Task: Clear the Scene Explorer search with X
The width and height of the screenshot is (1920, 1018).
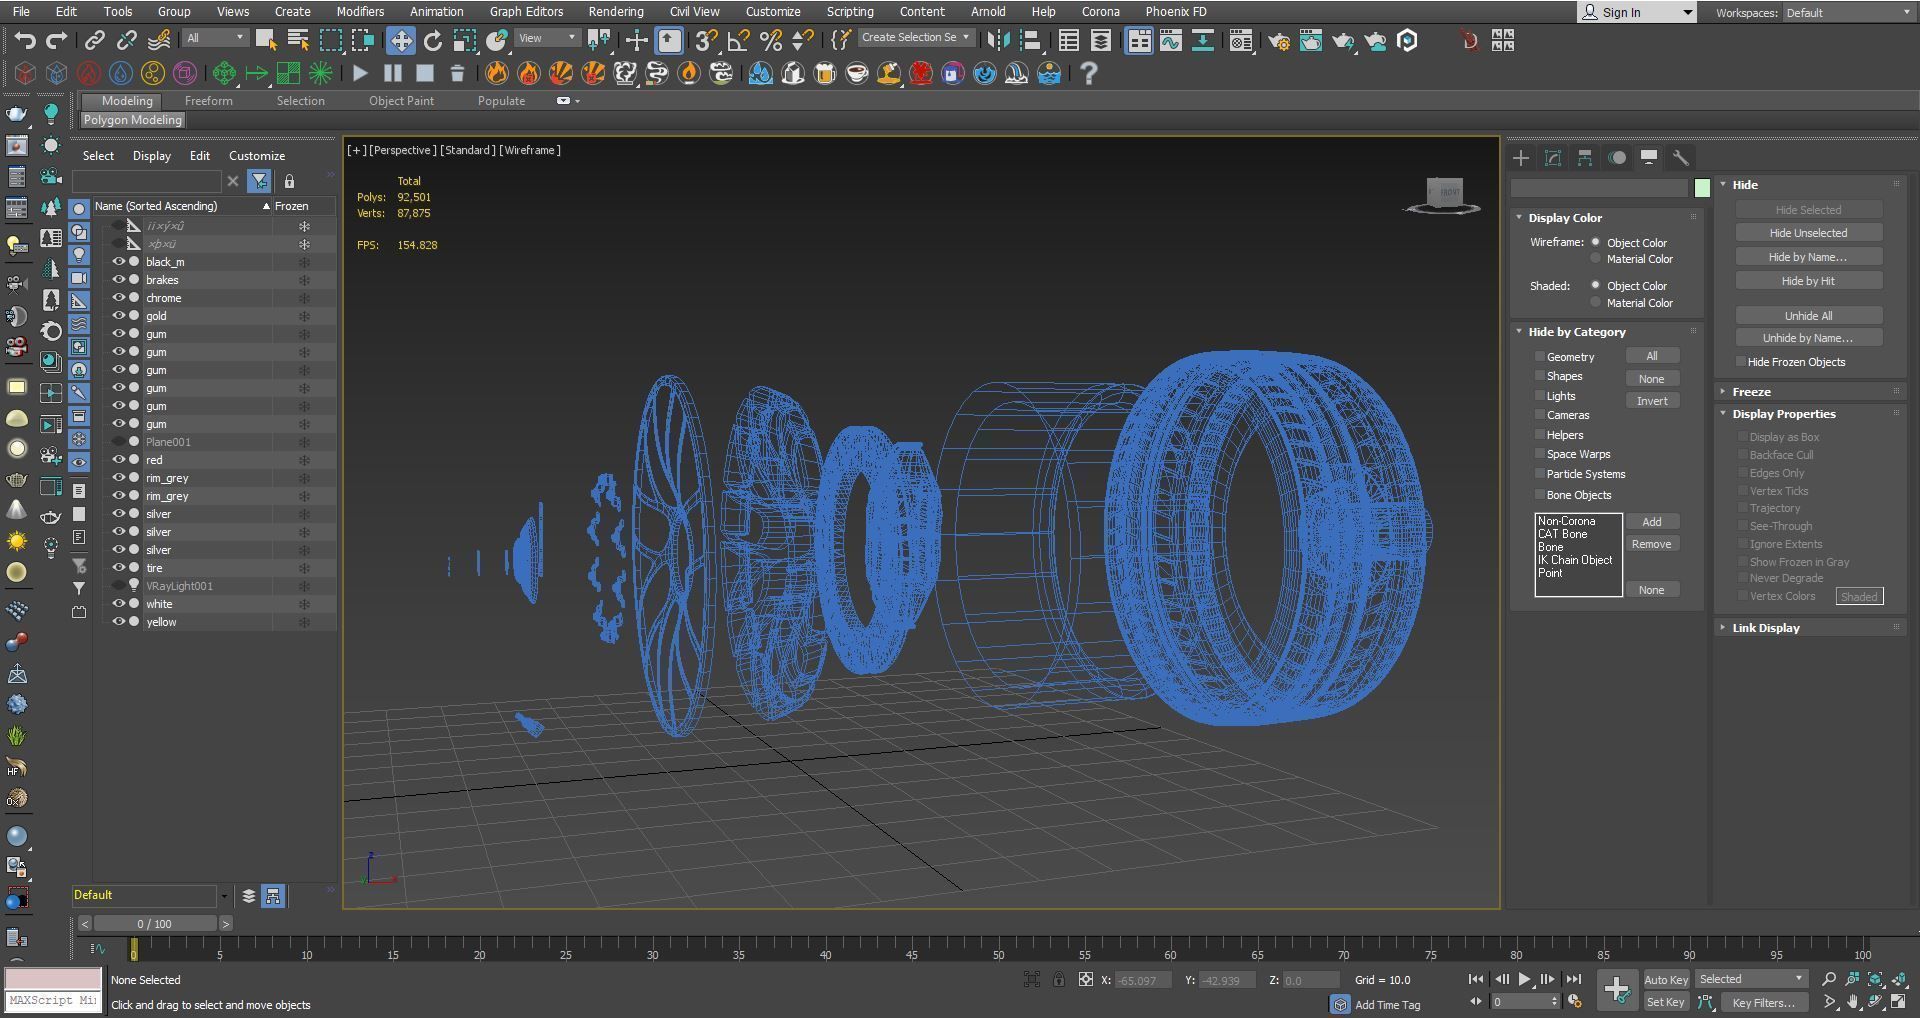Action: [x=233, y=181]
